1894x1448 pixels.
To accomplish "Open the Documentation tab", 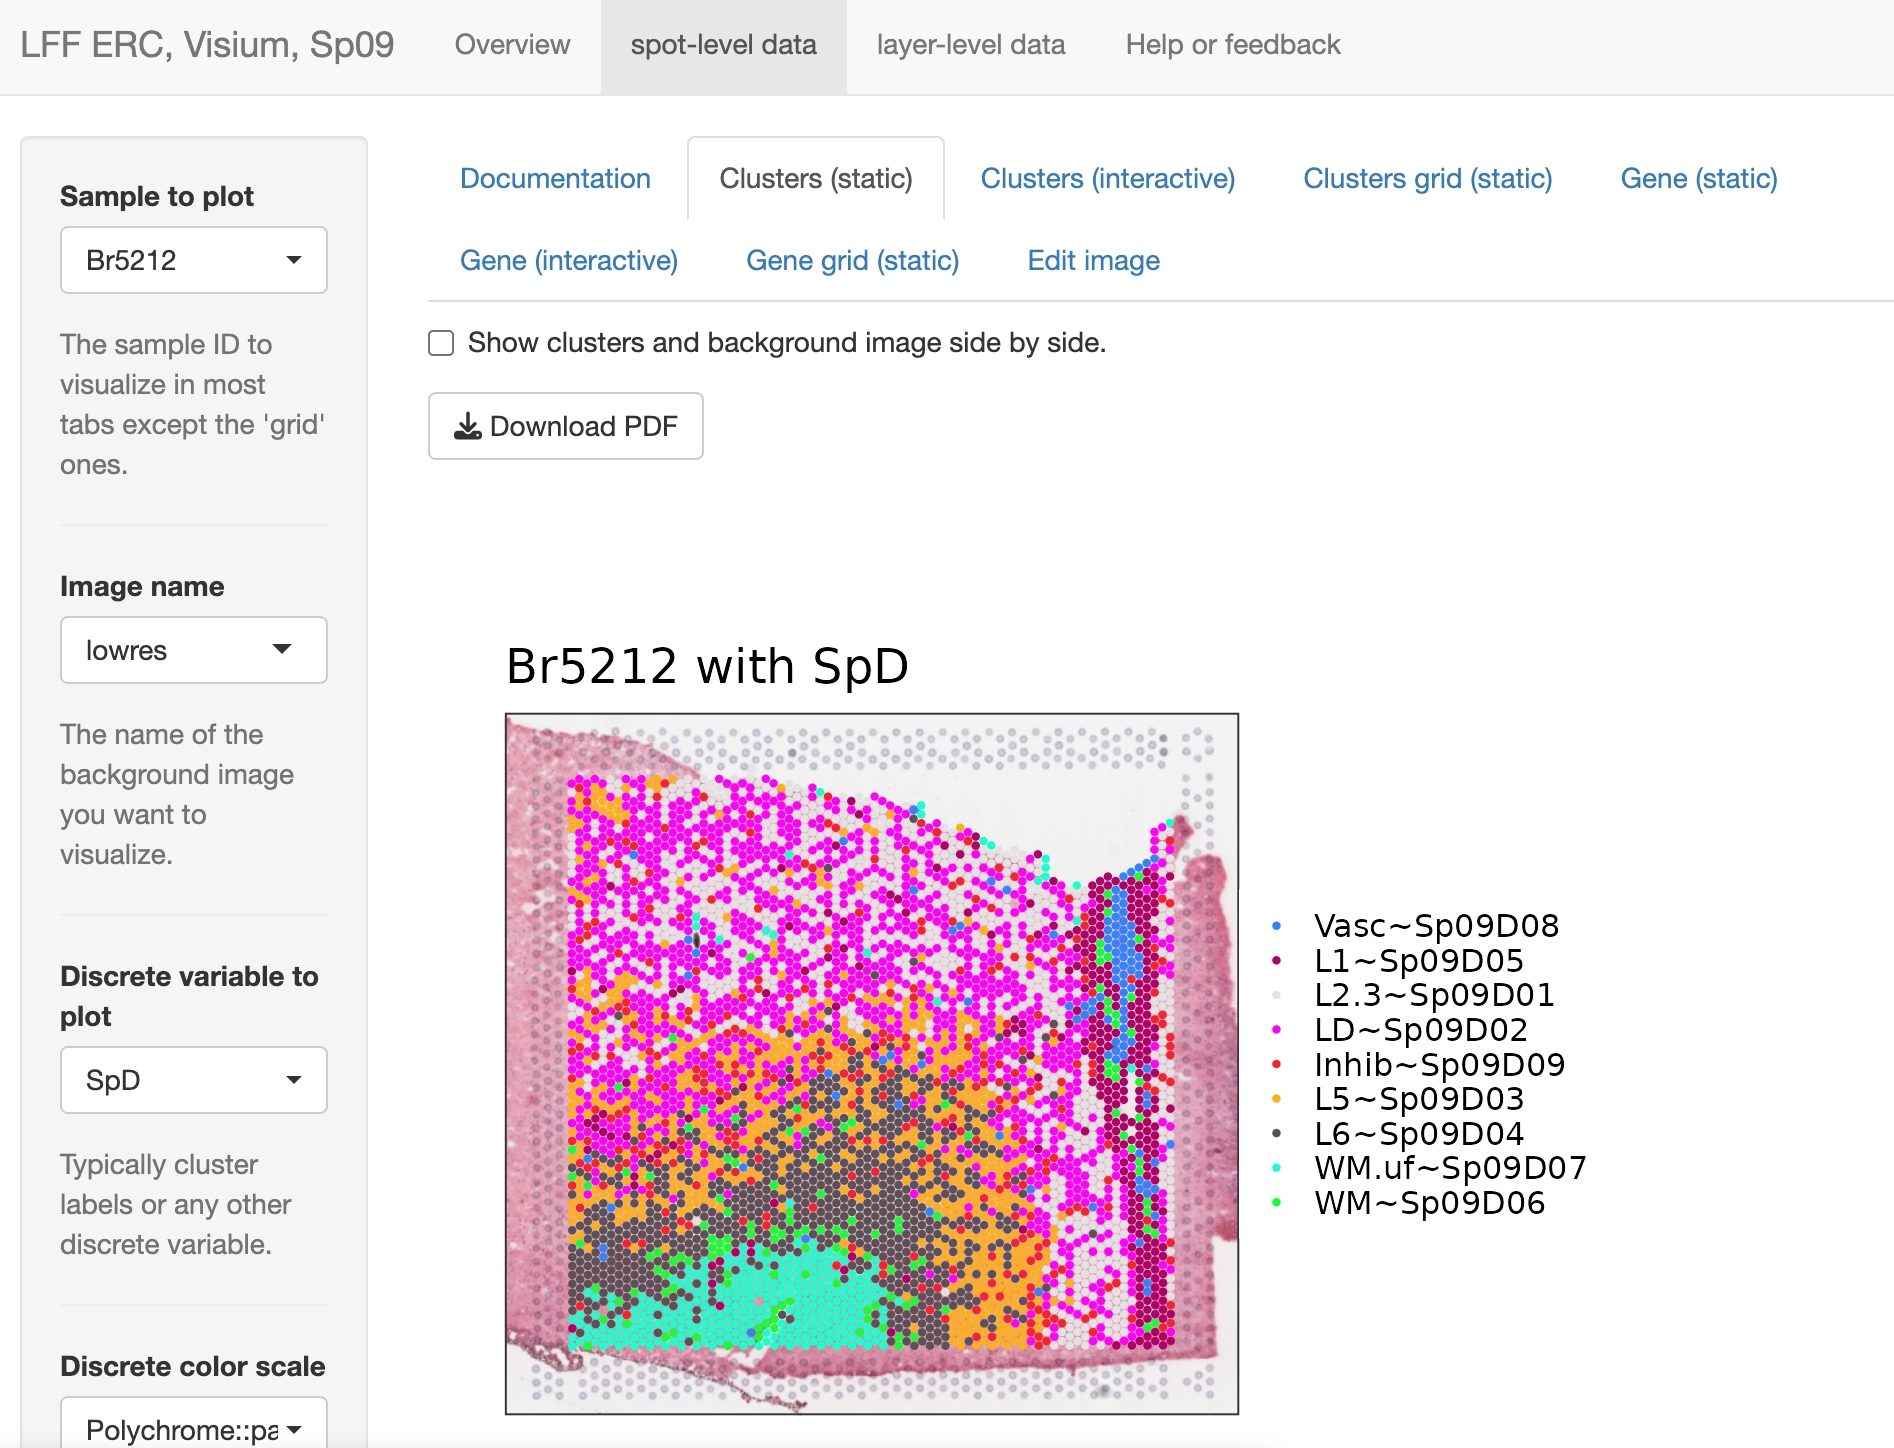I will (555, 179).
